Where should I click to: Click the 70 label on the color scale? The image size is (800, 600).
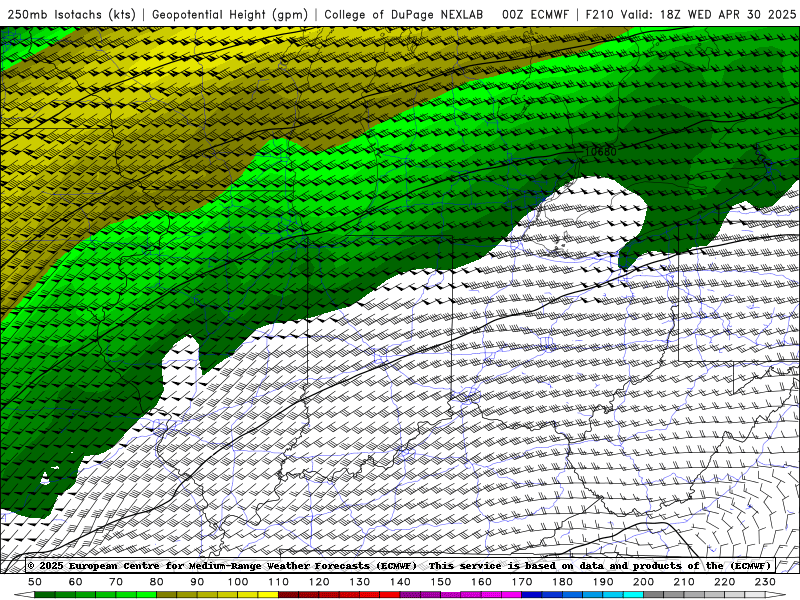116,582
